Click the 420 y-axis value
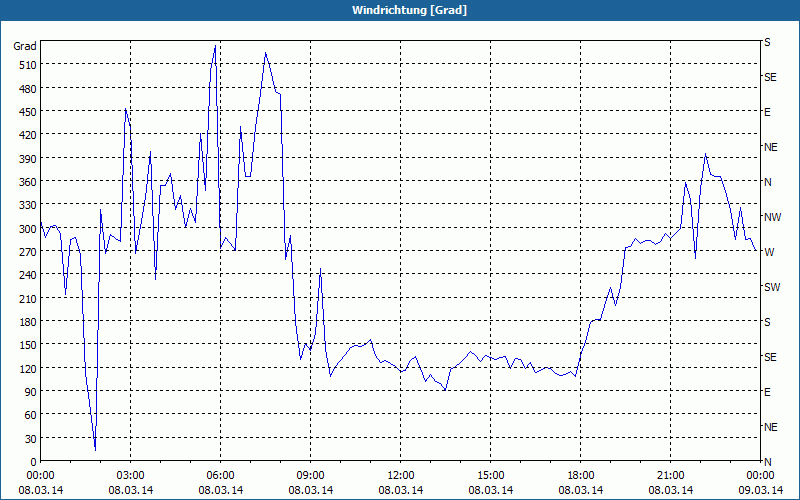This screenshot has width=800, height=500. 28,135
